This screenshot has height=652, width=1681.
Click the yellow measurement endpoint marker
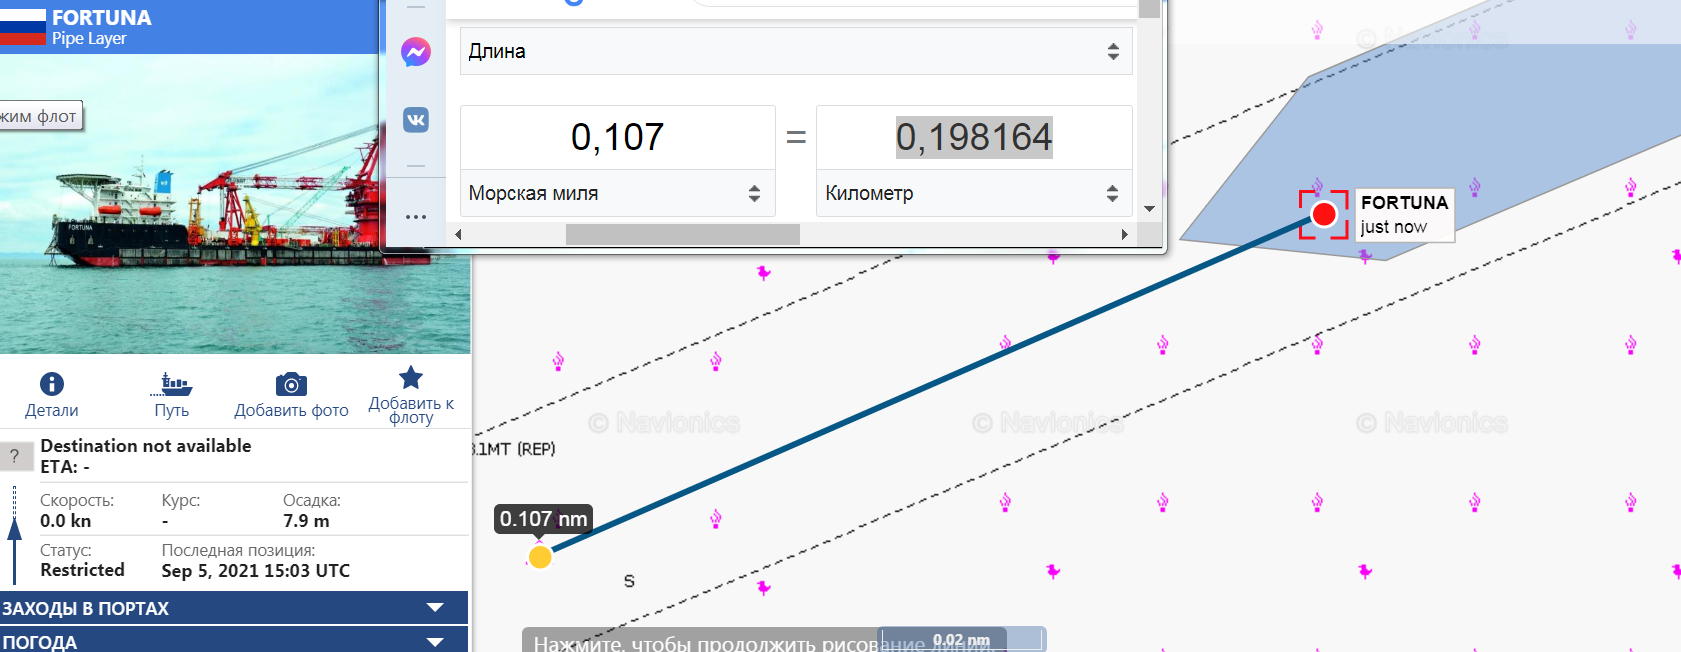pos(540,557)
